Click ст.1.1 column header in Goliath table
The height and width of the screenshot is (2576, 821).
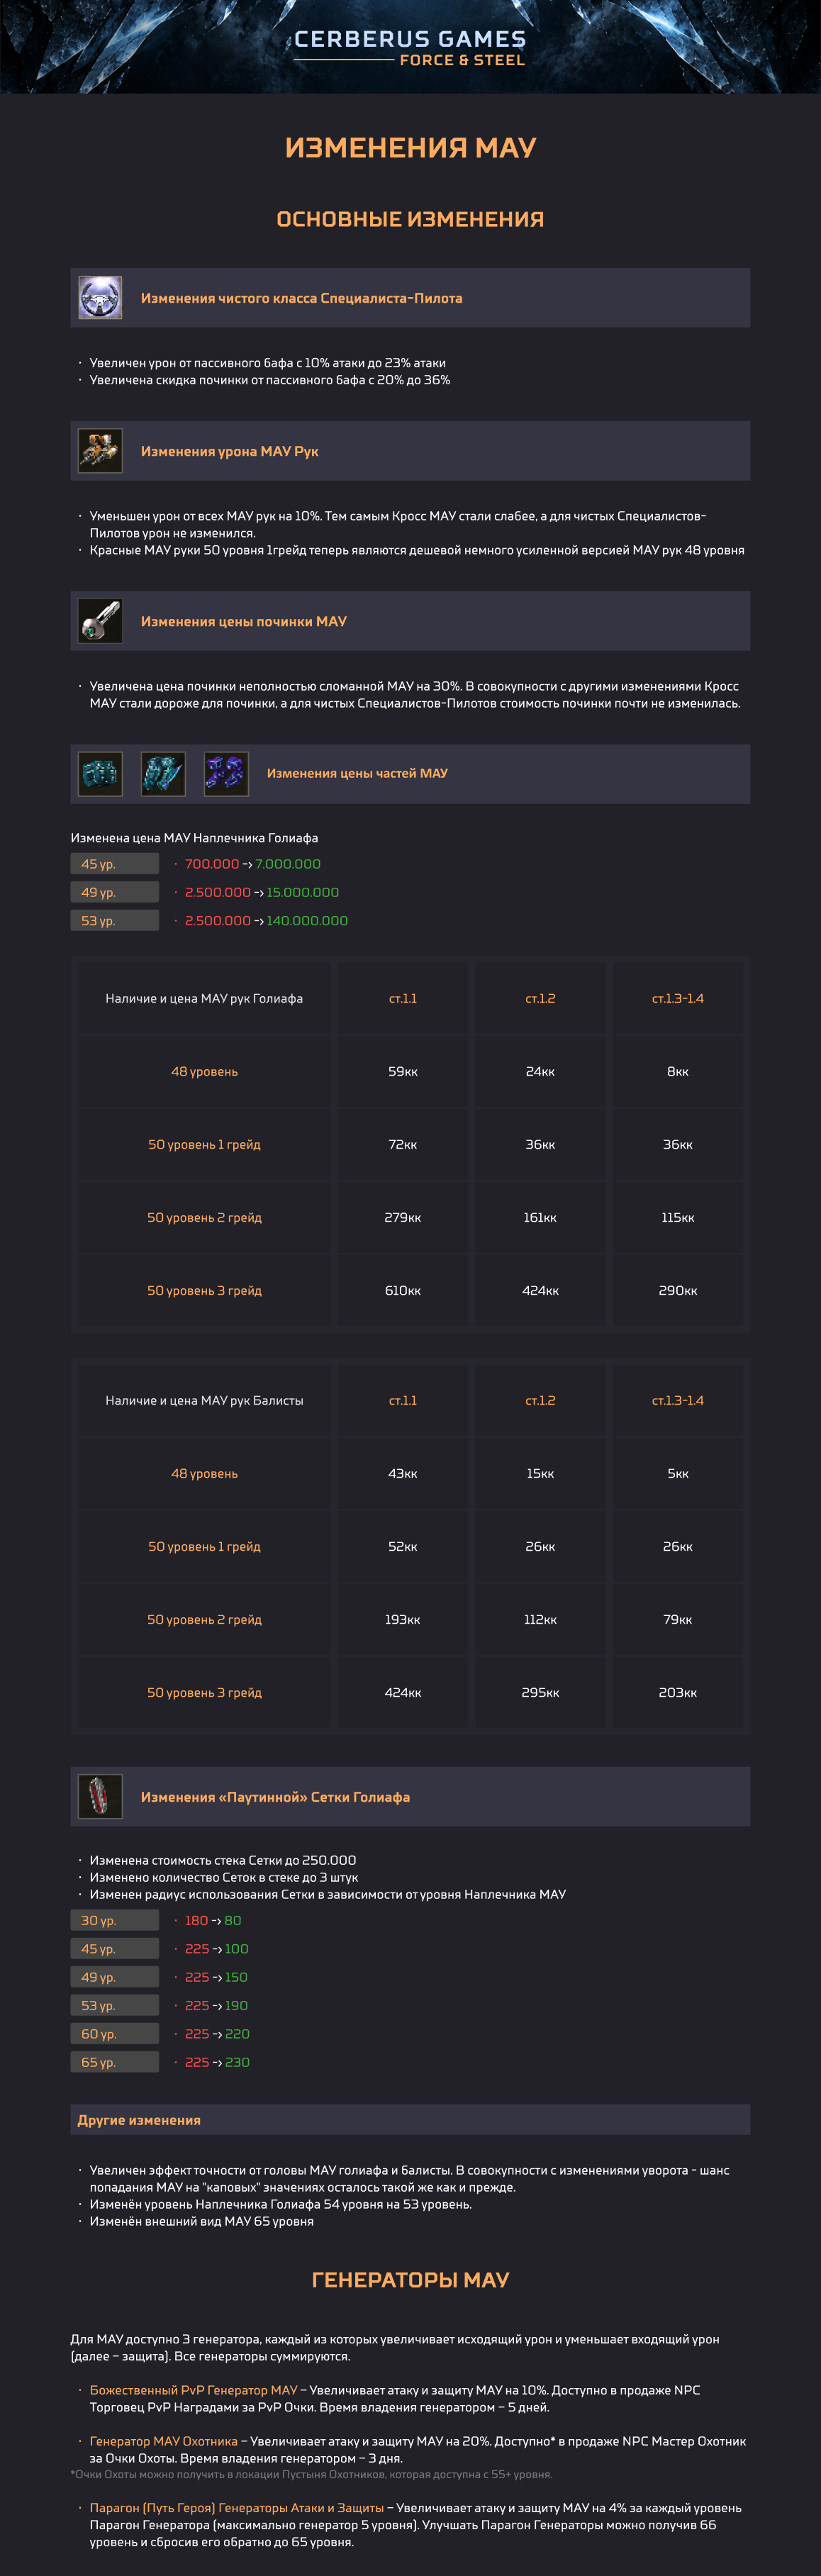pyautogui.click(x=403, y=998)
